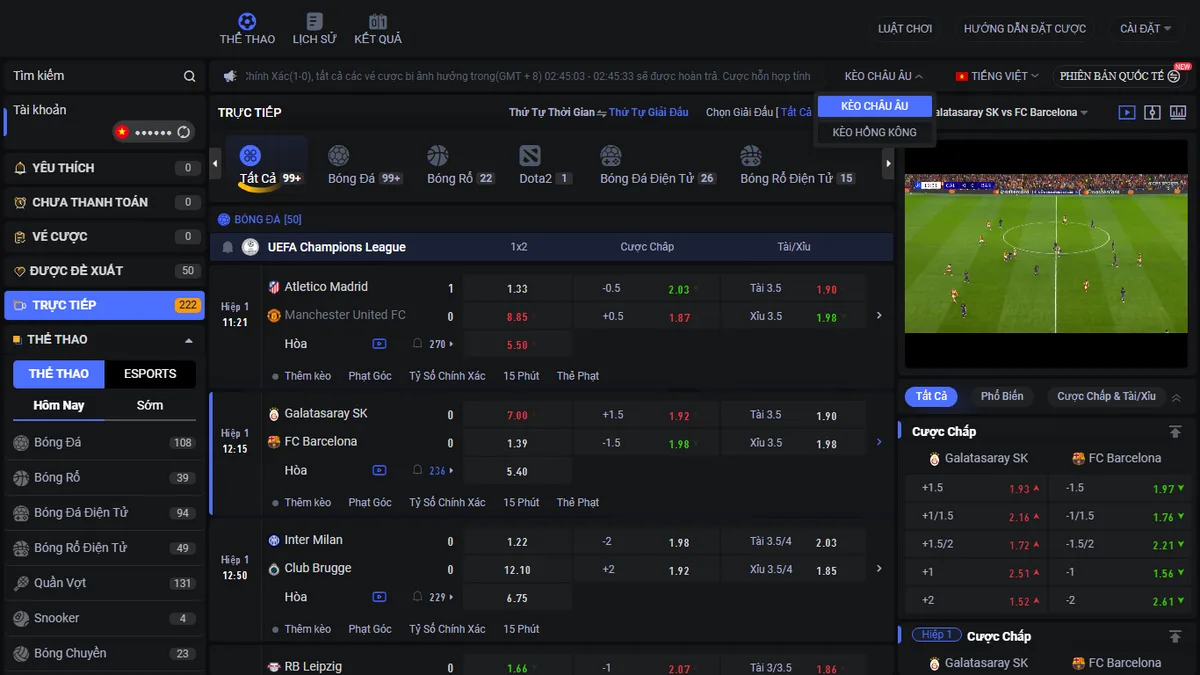The image size is (1200, 675).
Task: Open live stream icon in the Galatasaray SK match
Action: click(379, 470)
